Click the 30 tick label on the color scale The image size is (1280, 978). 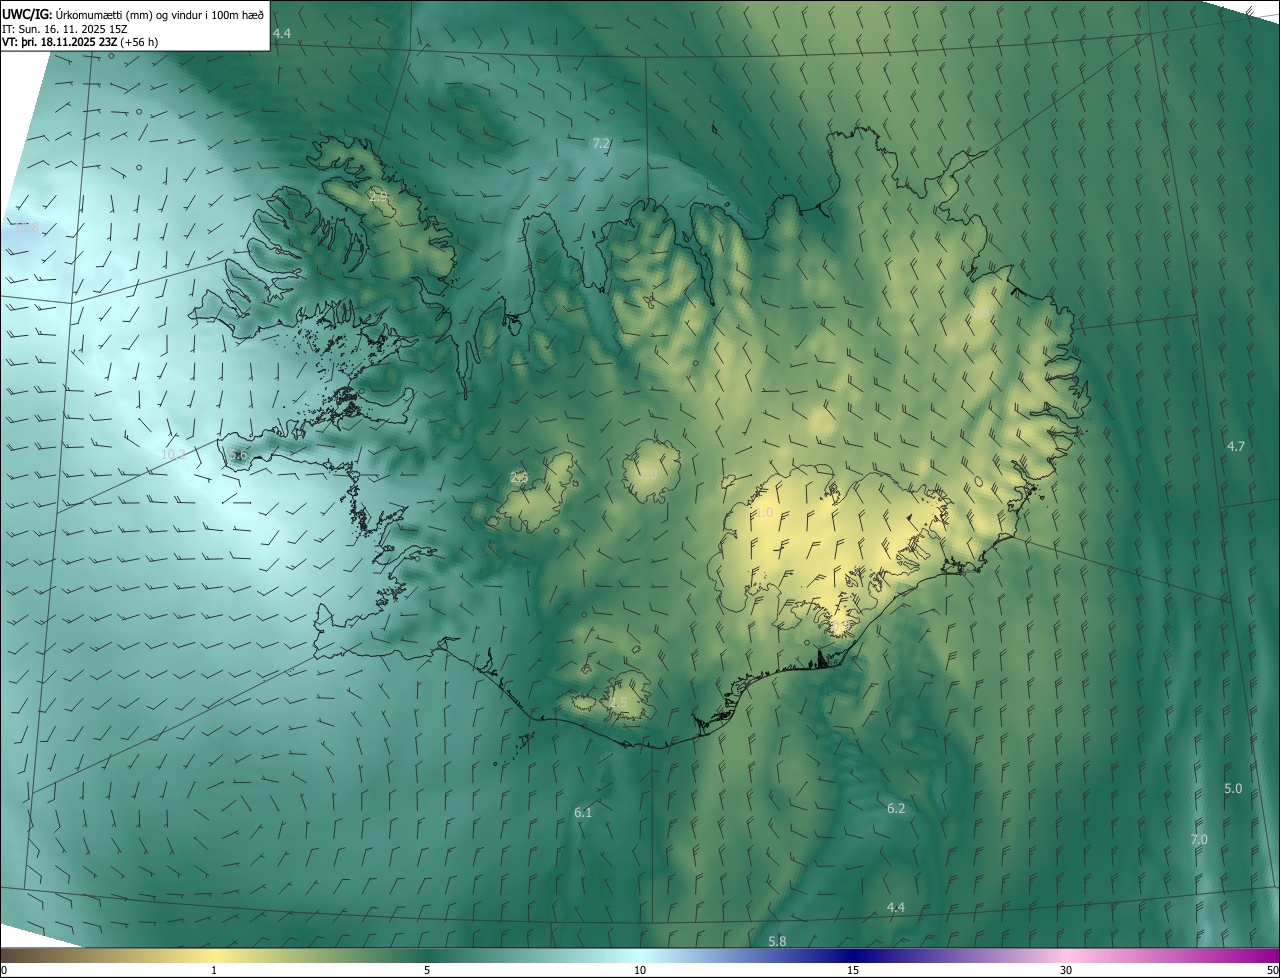coord(1066,970)
